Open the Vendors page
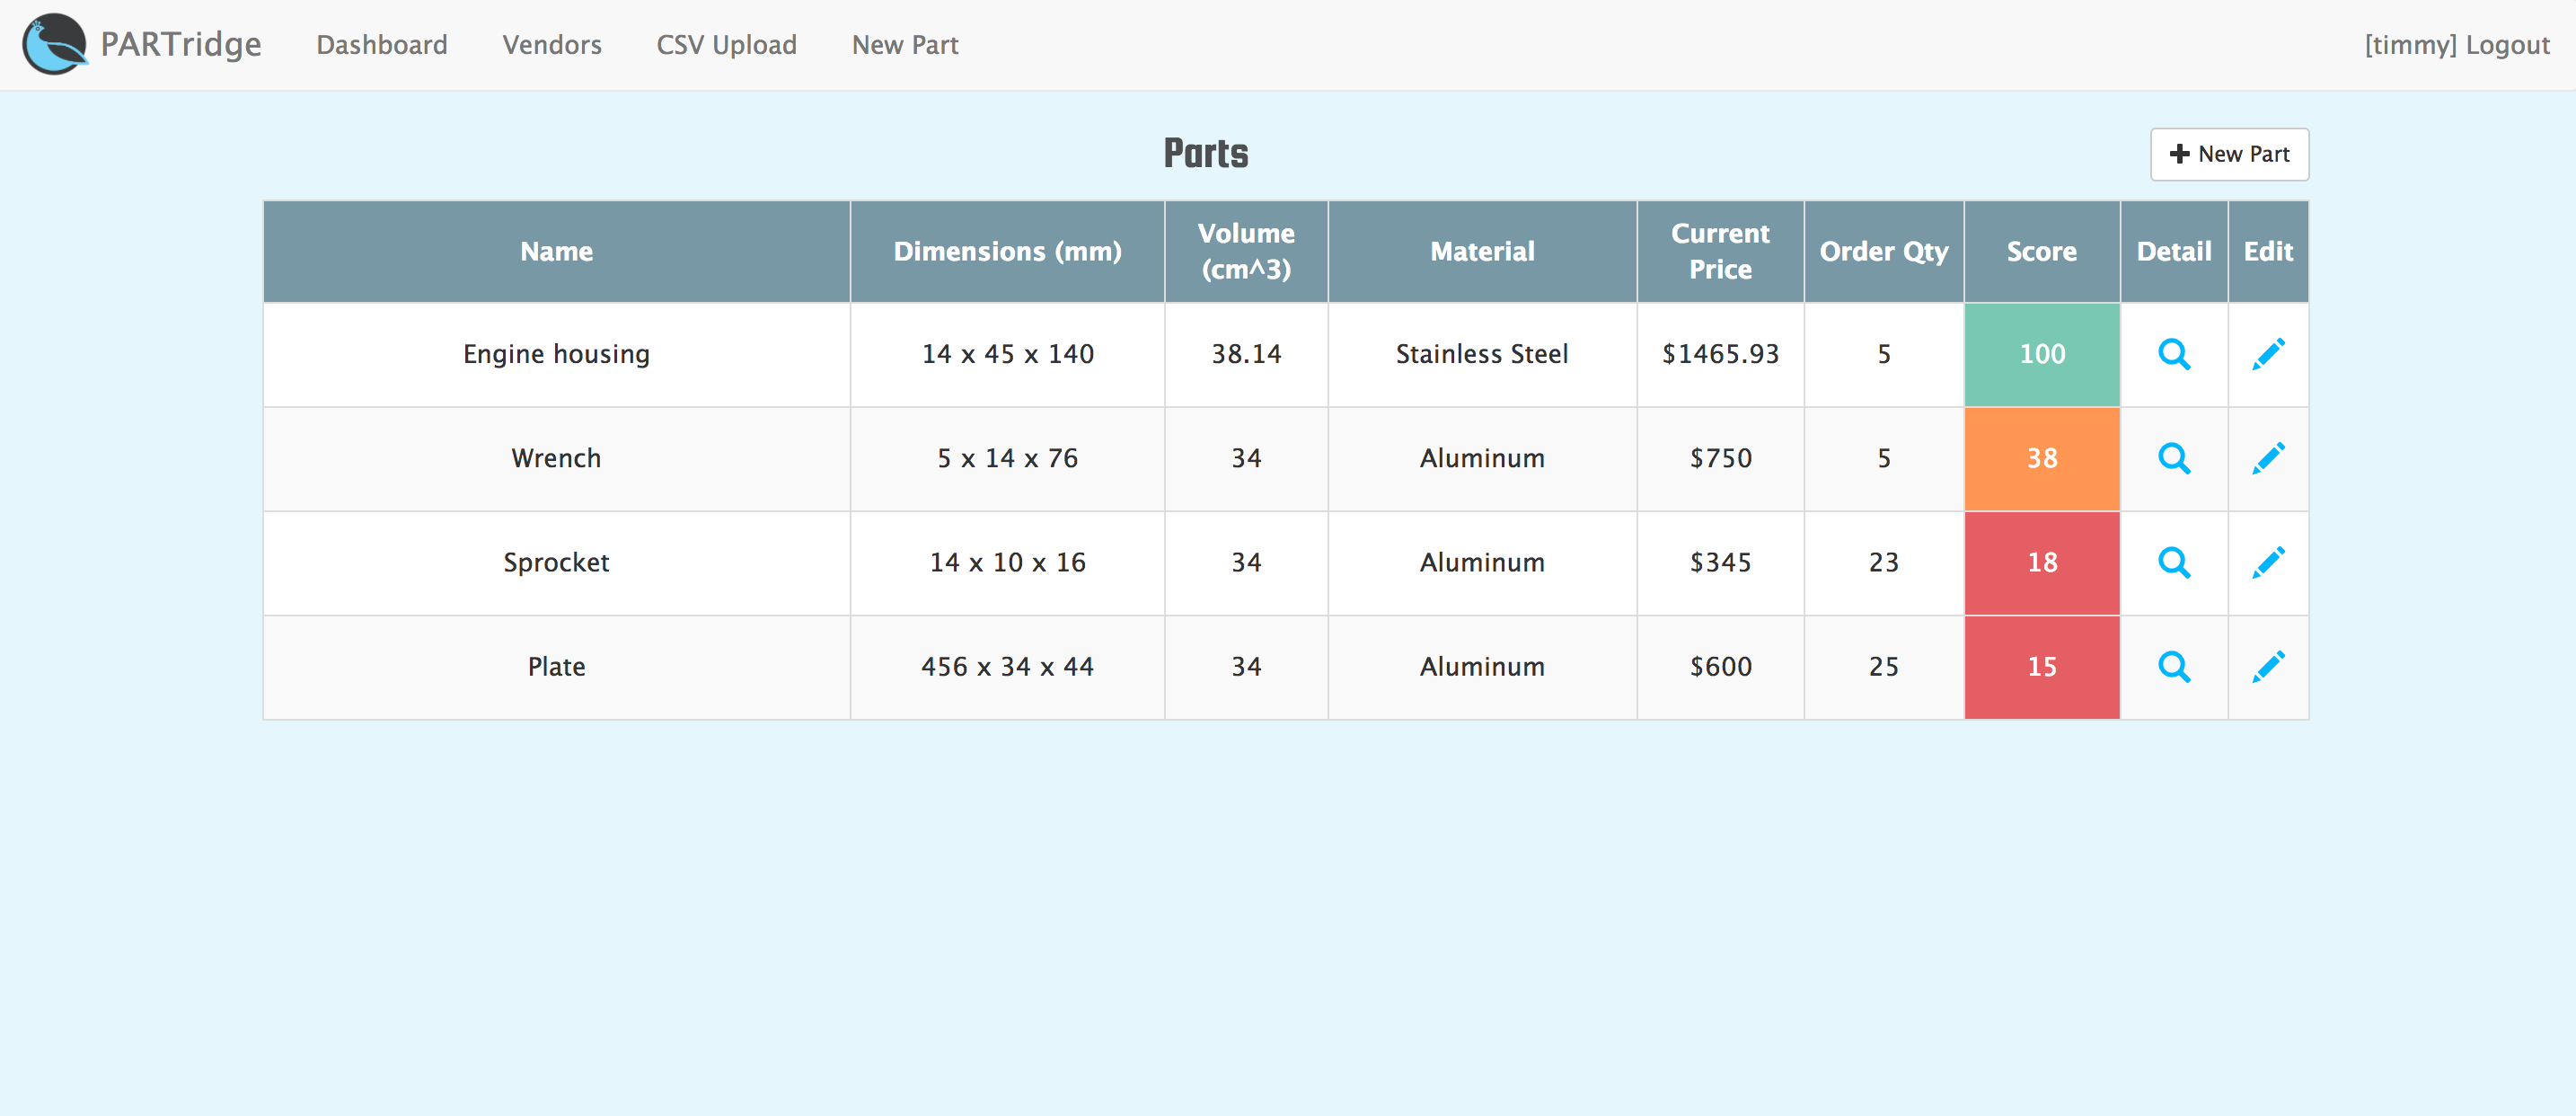 [552, 44]
